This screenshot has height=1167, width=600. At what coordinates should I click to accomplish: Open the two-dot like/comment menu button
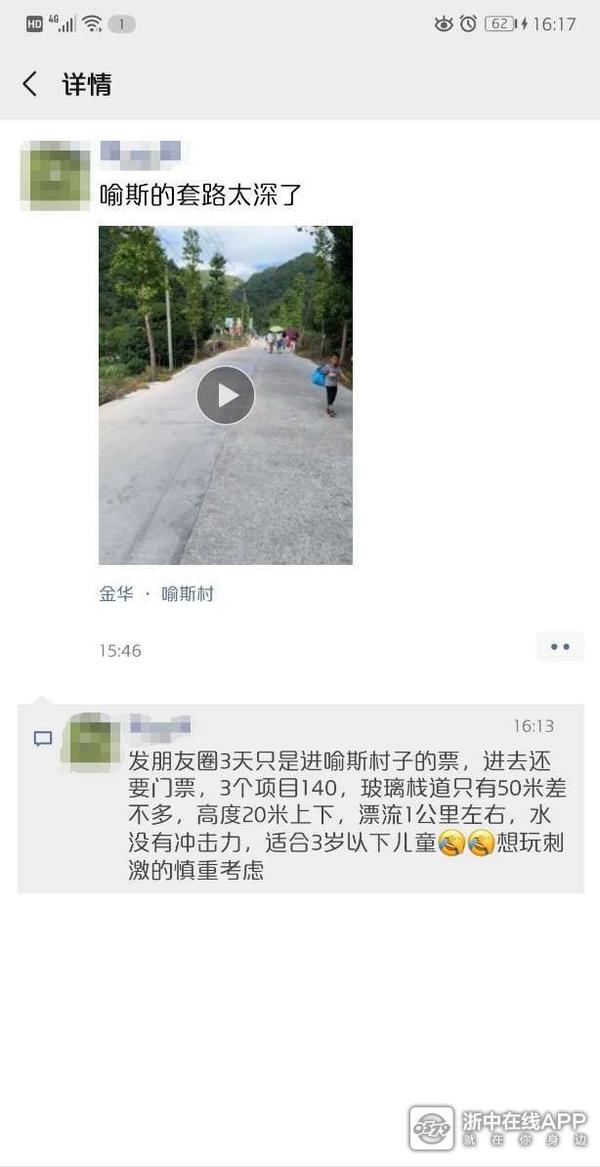[560, 647]
